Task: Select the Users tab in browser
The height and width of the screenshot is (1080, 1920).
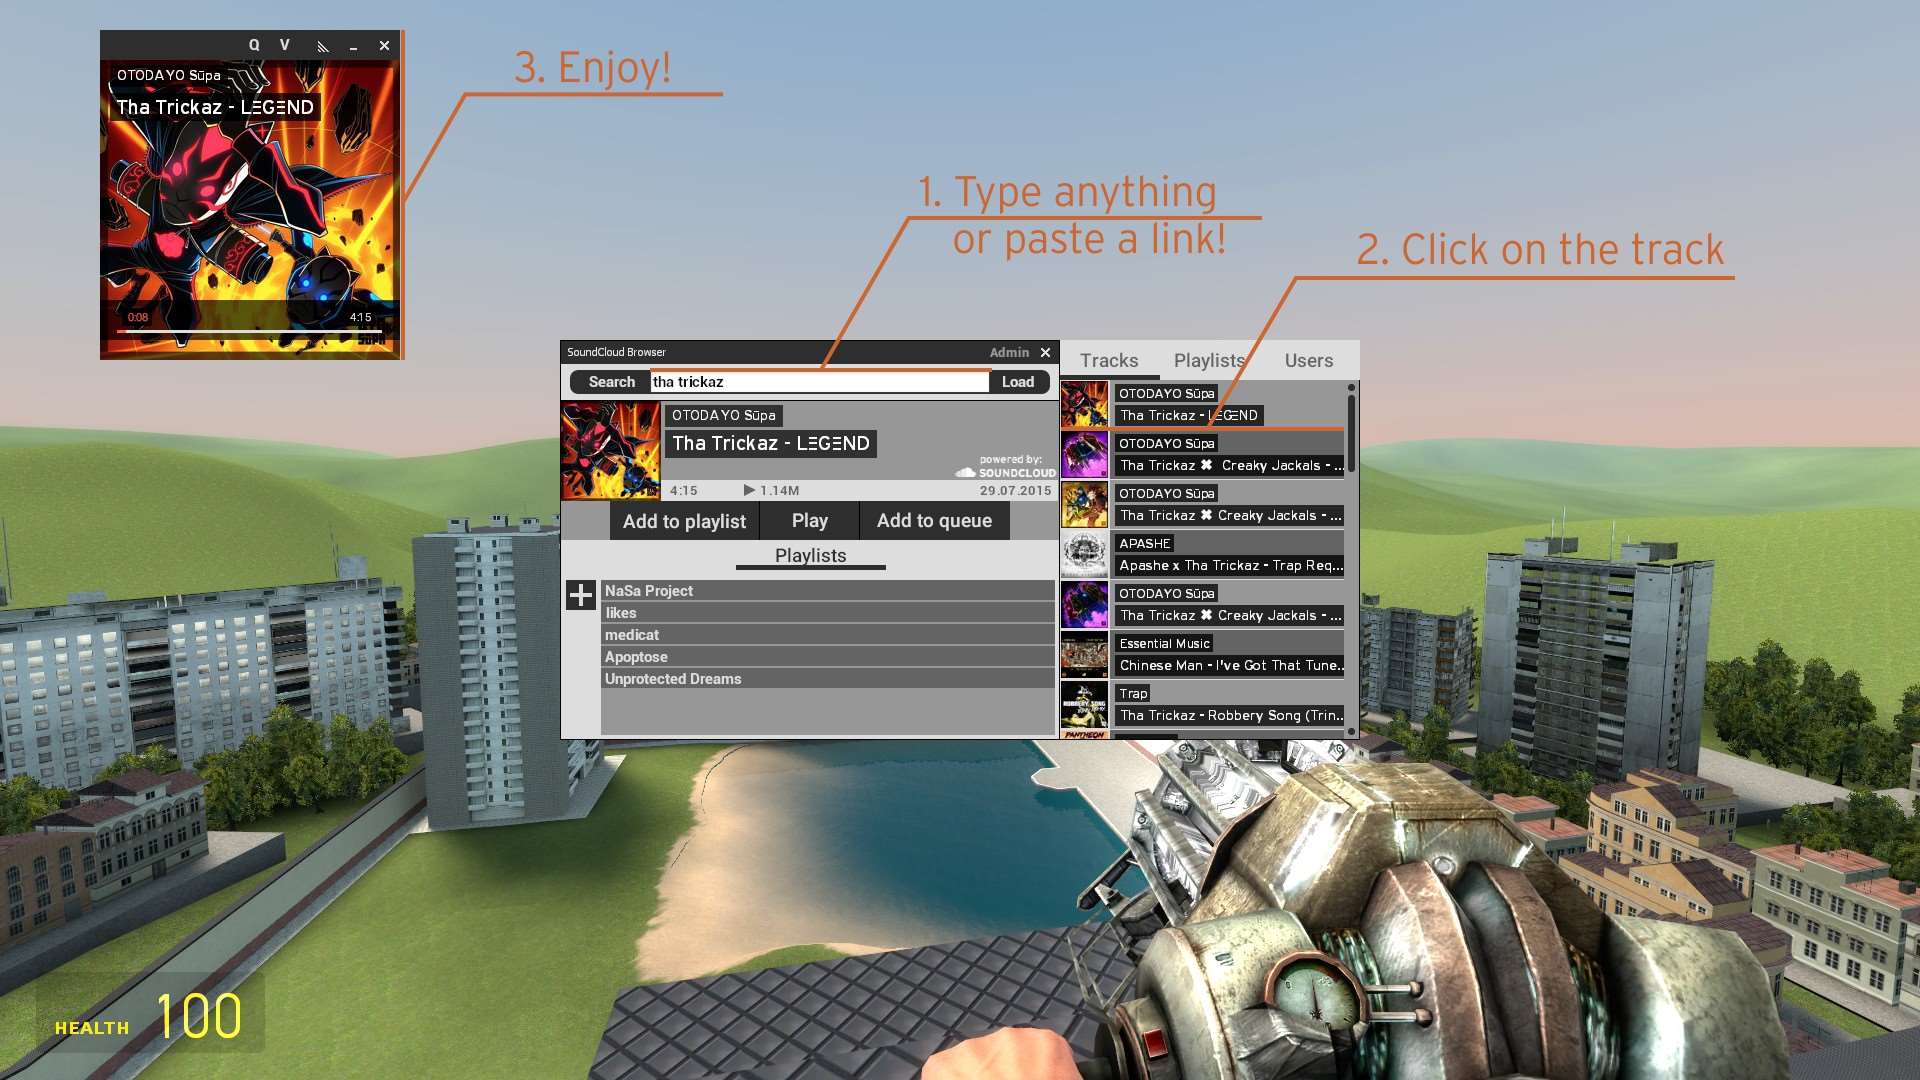Action: pos(1309,359)
